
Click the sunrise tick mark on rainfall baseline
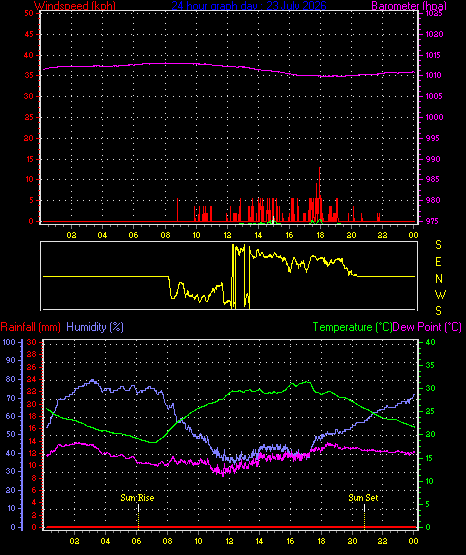click(x=138, y=517)
